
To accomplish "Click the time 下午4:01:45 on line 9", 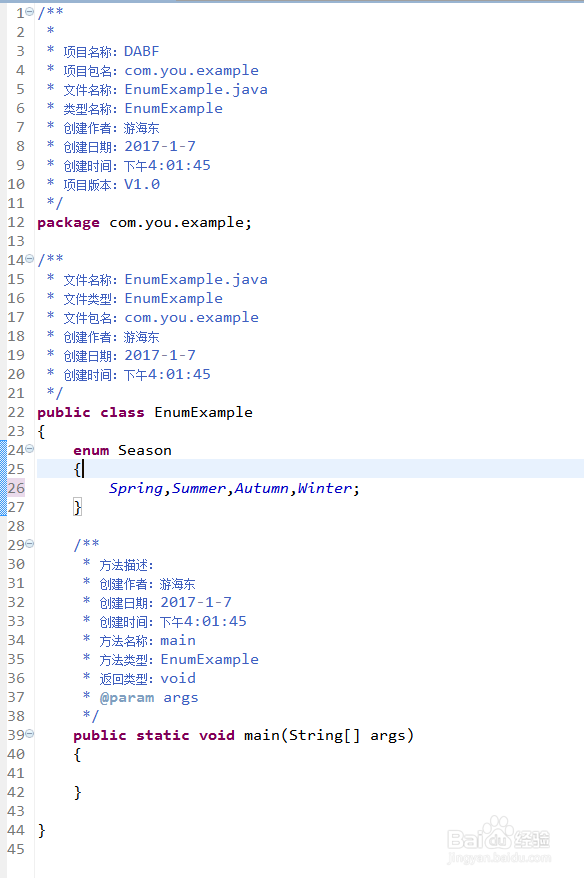I will coord(167,165).
